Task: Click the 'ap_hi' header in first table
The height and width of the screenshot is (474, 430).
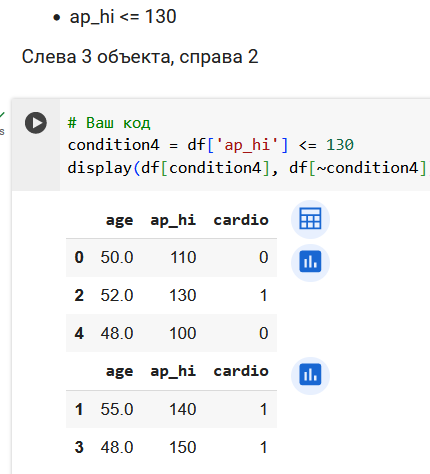Action: tap(173, 220)
